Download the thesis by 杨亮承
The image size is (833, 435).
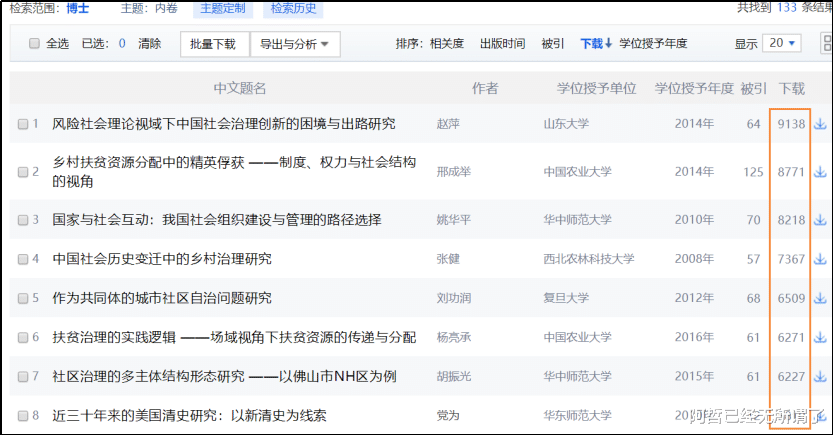pyautogui.click(x=820, y=337)
